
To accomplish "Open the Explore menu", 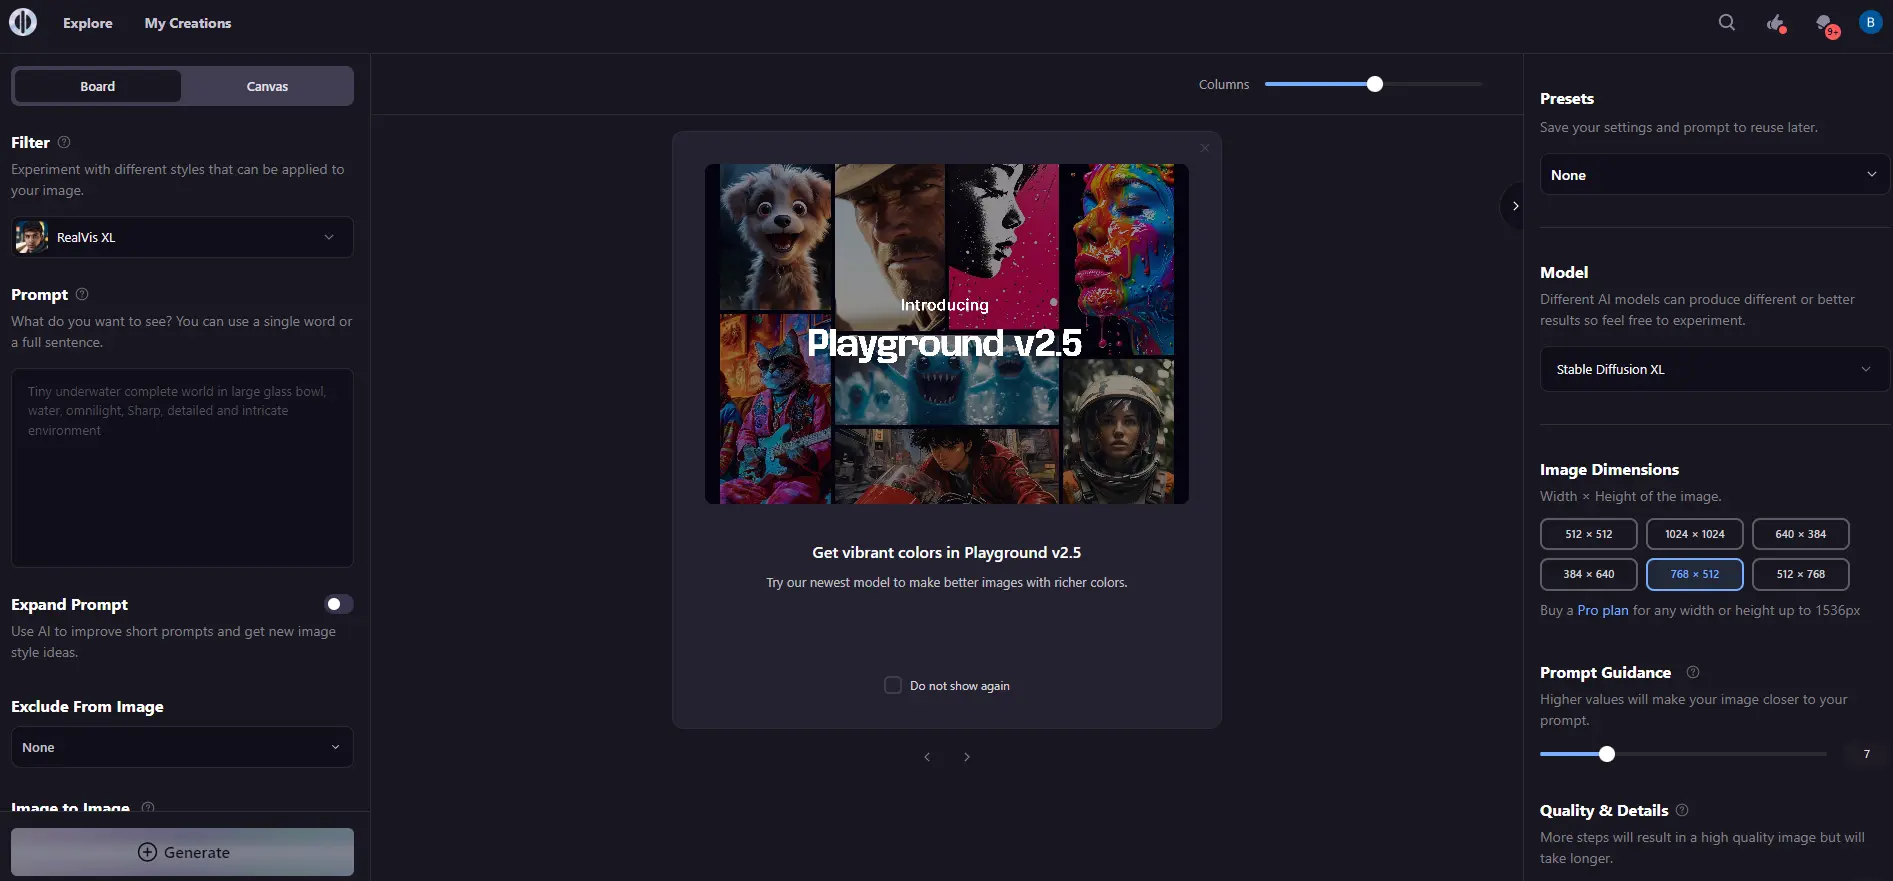I will [88, 23].
